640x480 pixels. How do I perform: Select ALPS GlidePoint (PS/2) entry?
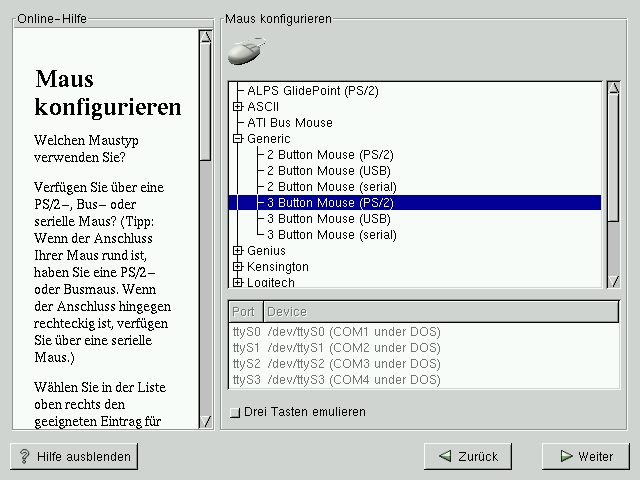click(314, 91)
